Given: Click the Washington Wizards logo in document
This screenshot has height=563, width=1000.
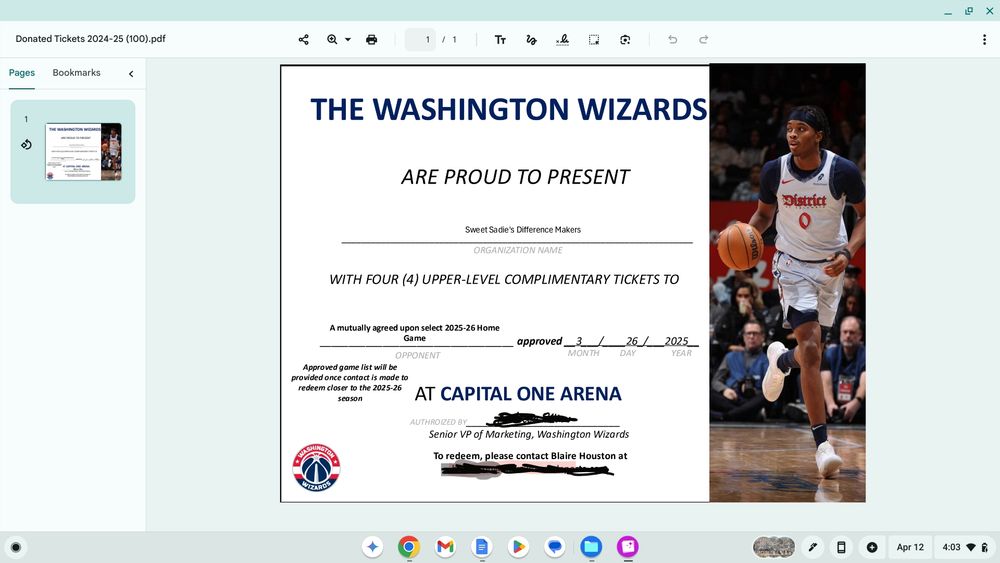Looking at the screenshot, I should point(316,467).
